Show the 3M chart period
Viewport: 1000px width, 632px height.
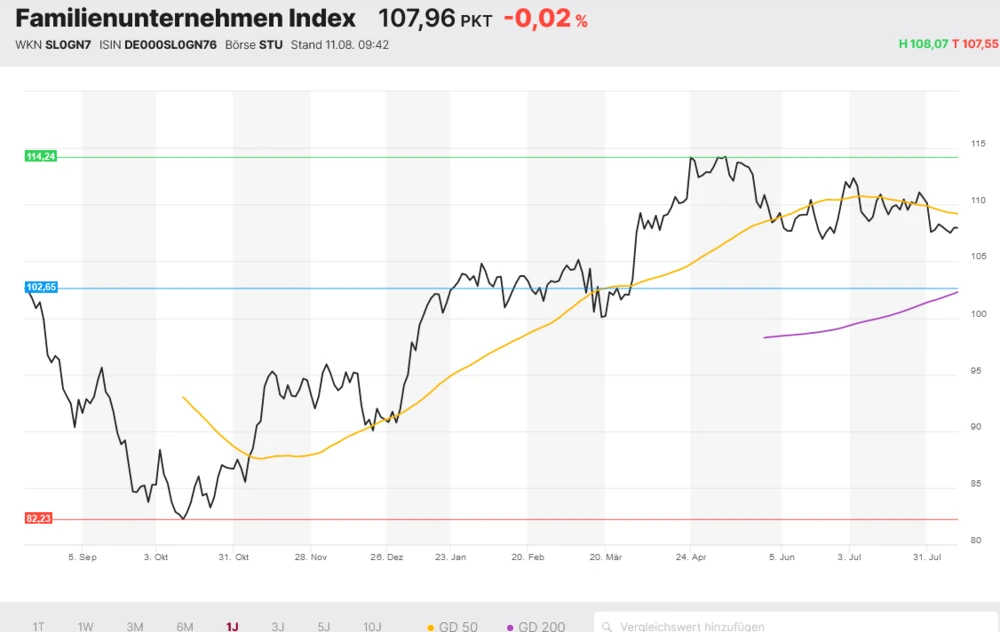tap(135, 627)
